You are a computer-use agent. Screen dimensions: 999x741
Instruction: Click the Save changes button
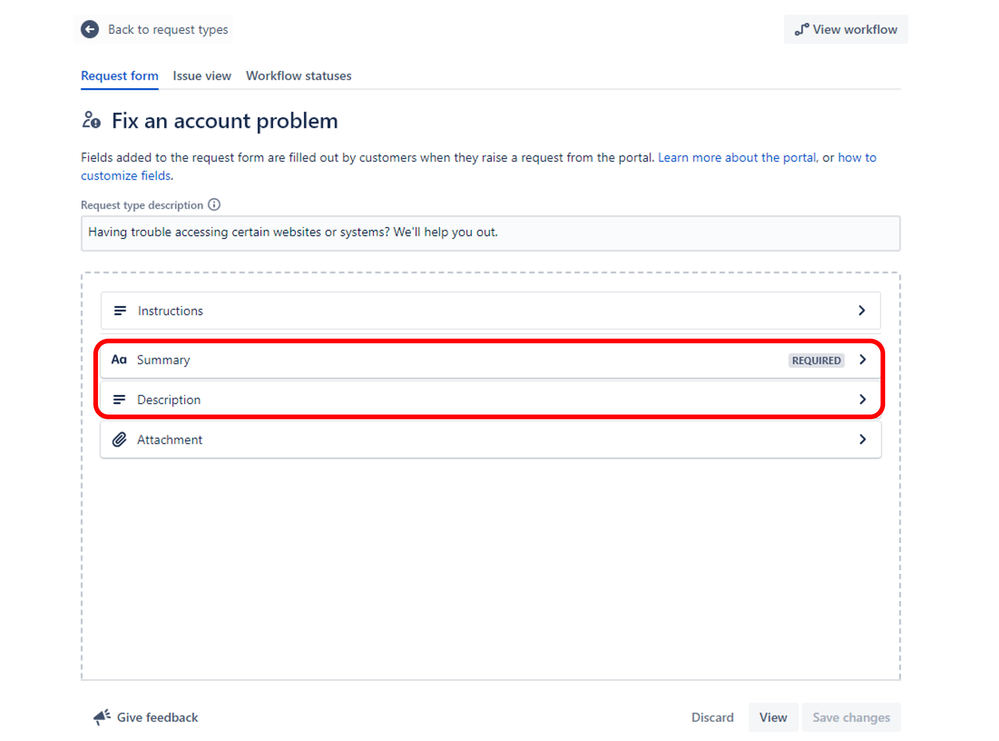851,717
